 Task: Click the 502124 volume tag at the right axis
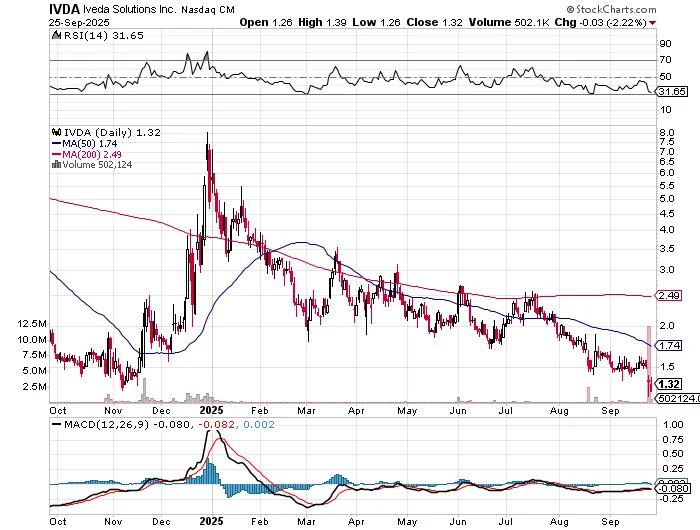pyautogui.click(x=676, y=398)
